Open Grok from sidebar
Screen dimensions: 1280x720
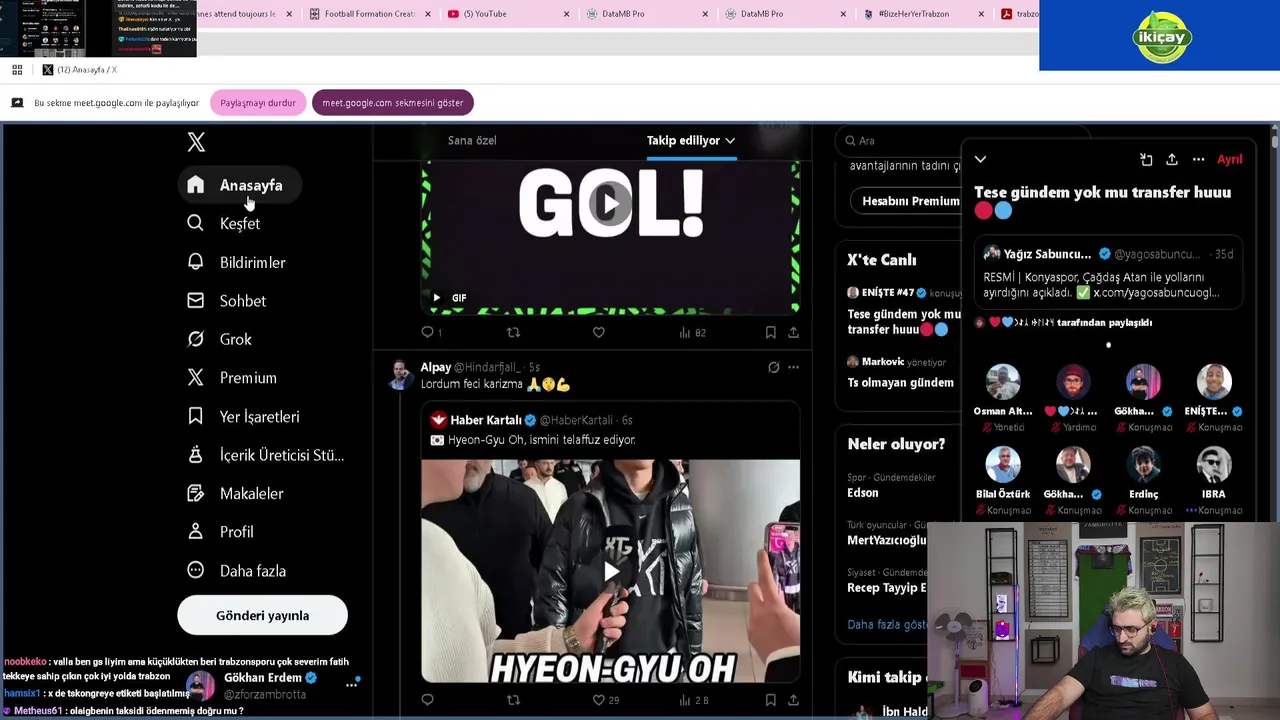220,339
